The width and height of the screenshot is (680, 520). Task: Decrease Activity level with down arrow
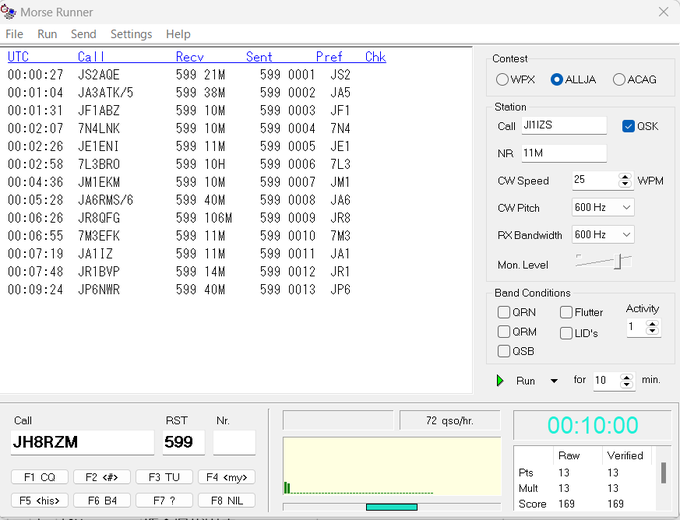click(x=652, y=330)
